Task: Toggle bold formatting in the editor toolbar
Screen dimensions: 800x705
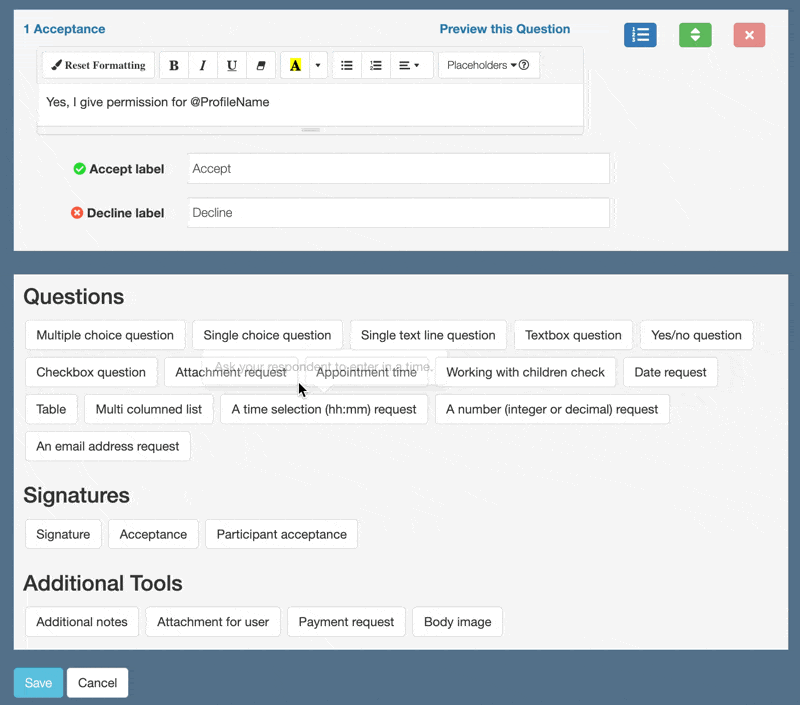Action: (x=174, y=65)
